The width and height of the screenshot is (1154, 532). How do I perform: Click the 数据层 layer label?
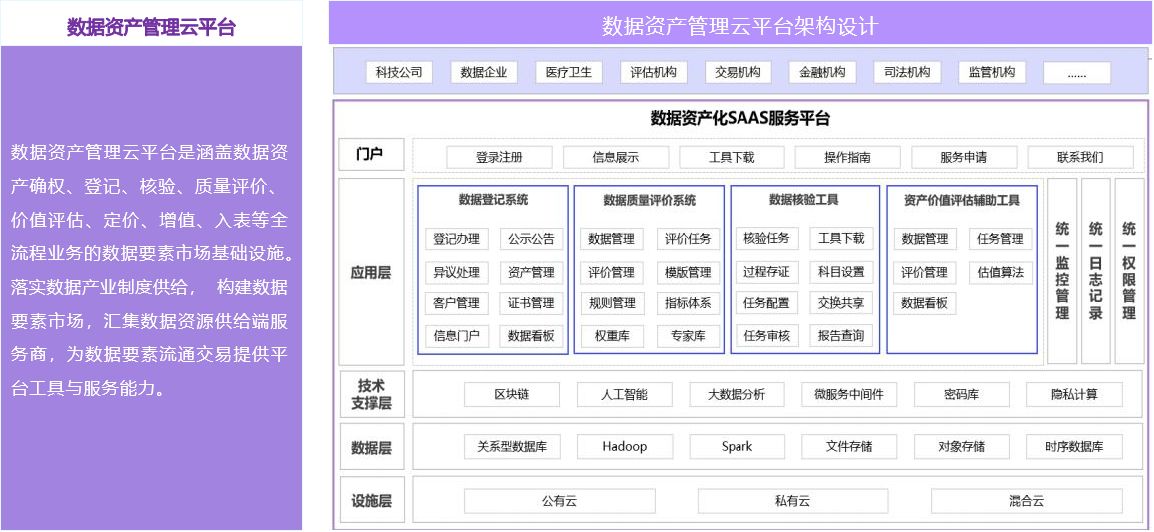(x=372, y=447)
